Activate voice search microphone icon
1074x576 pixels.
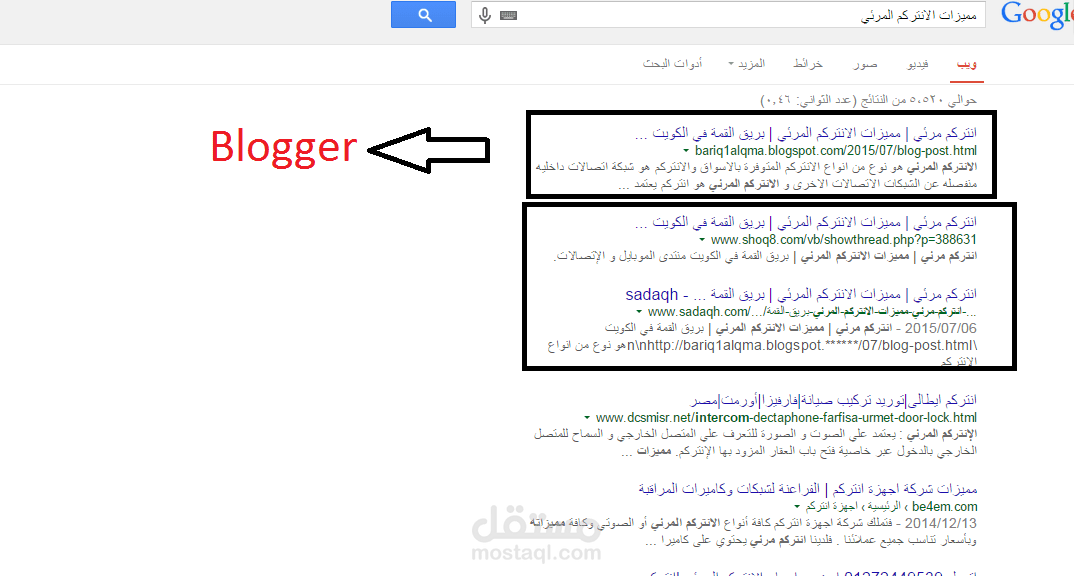point(485,15)
